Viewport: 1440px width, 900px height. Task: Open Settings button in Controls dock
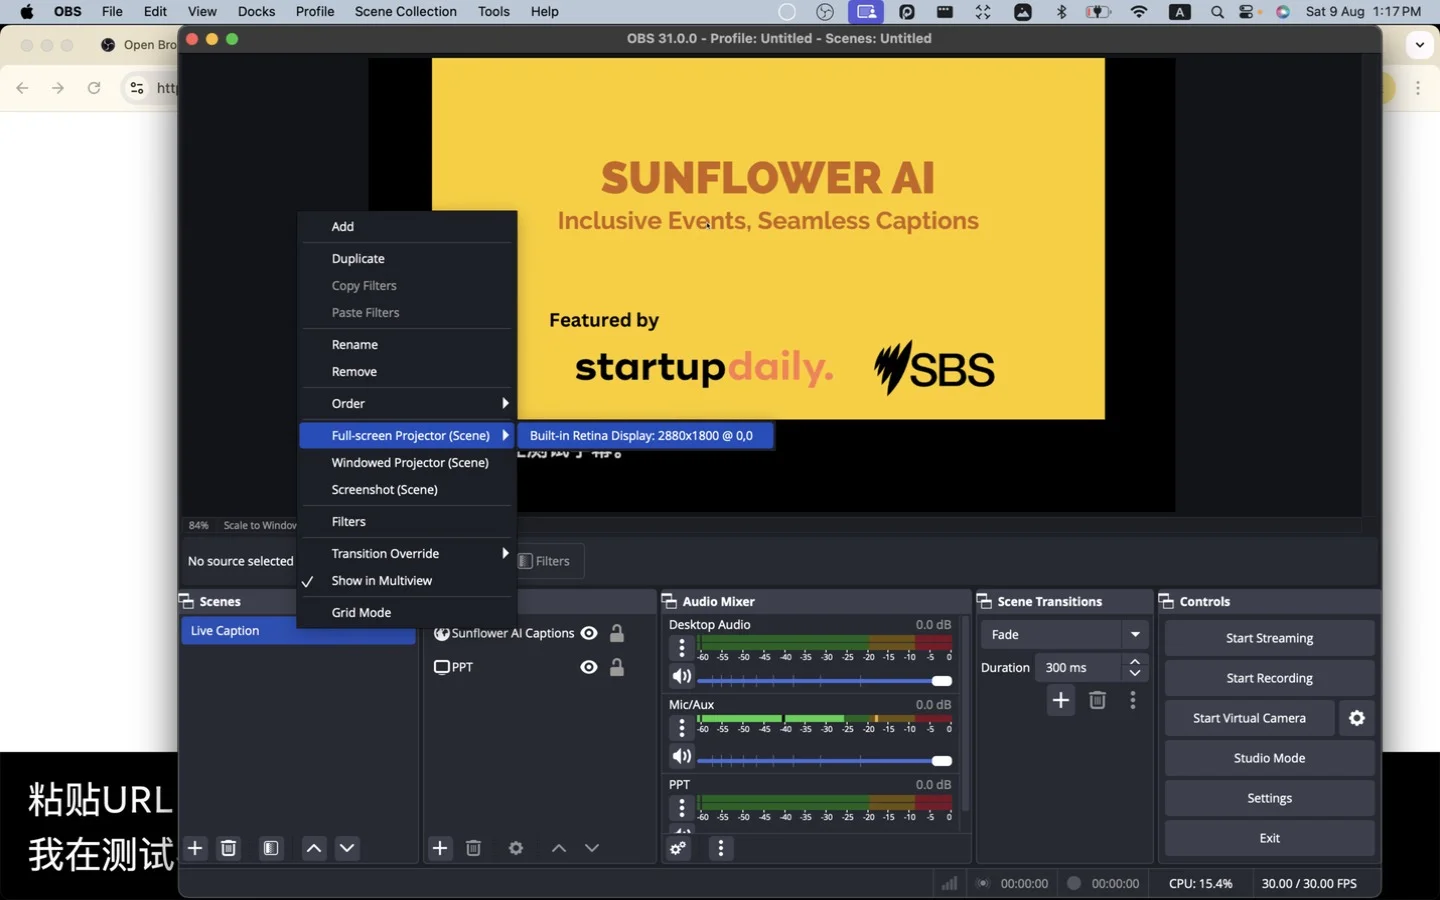click(x=1269, y=798)
